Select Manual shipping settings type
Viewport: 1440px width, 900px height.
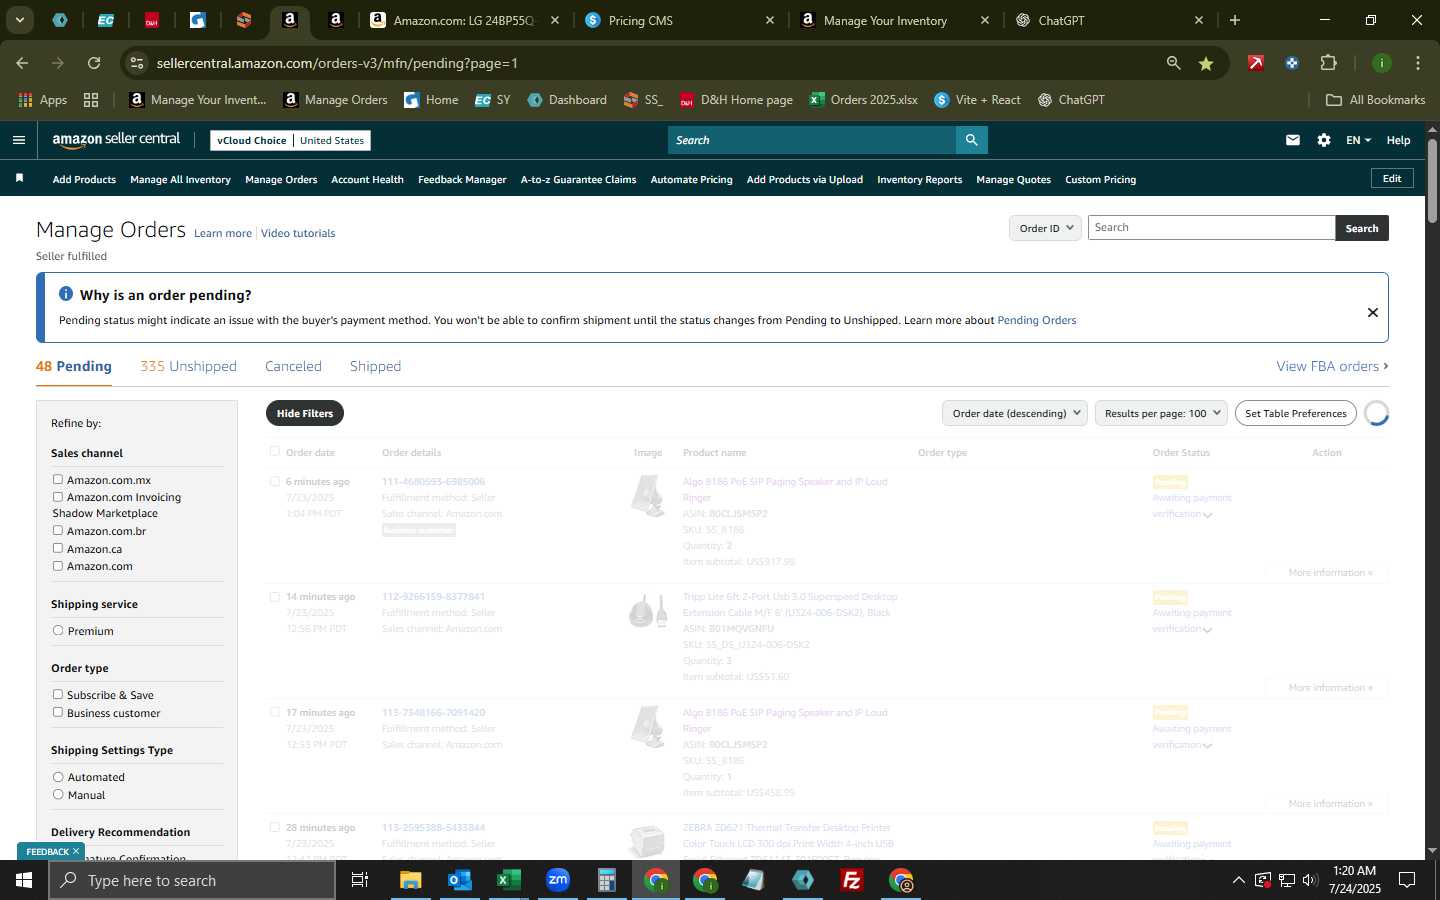click(x=58, y=794)
